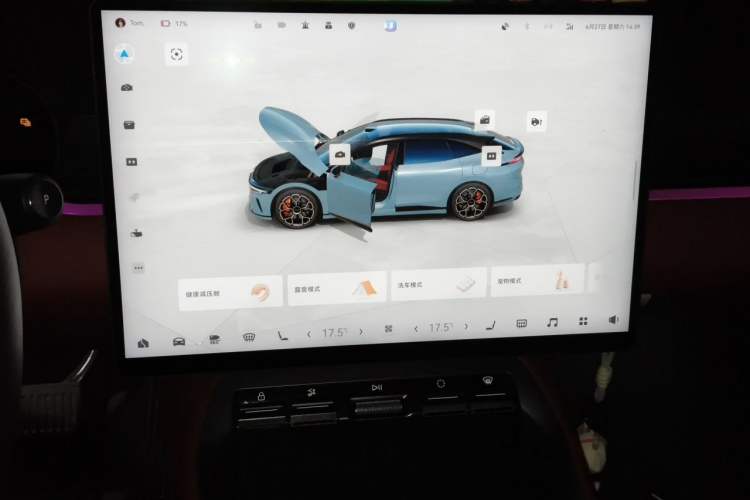
Task: Tap the home icon in bottom dock
Action: (143, 343)
